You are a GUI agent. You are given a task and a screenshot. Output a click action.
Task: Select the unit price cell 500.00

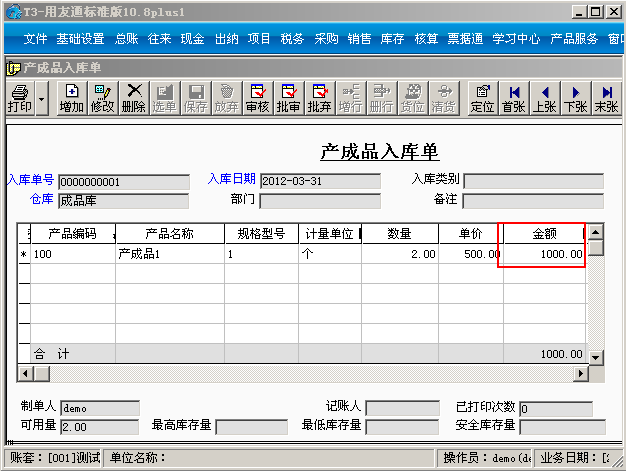click(471, 254)
